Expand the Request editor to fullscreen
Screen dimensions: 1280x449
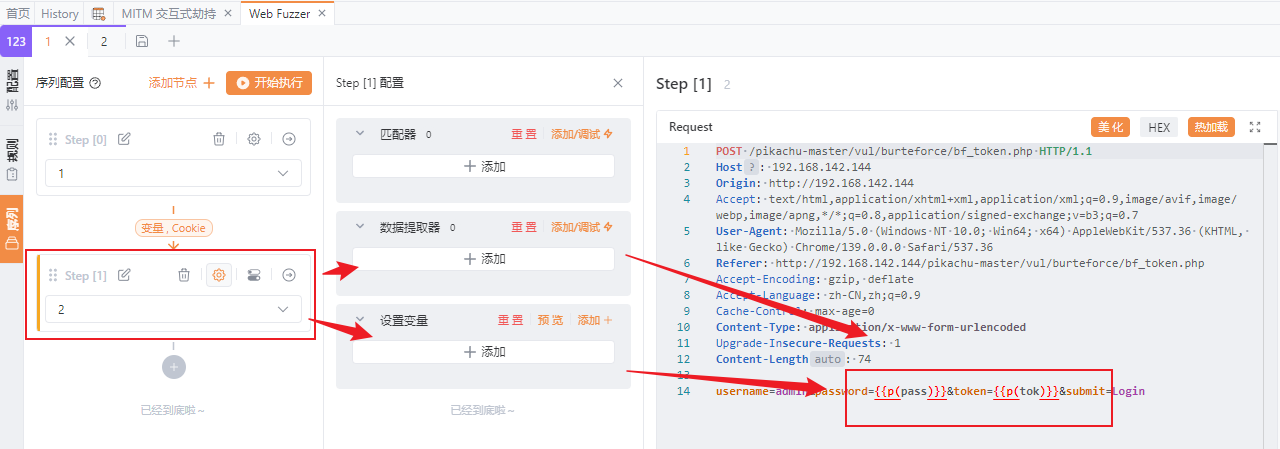point(1256,127)
